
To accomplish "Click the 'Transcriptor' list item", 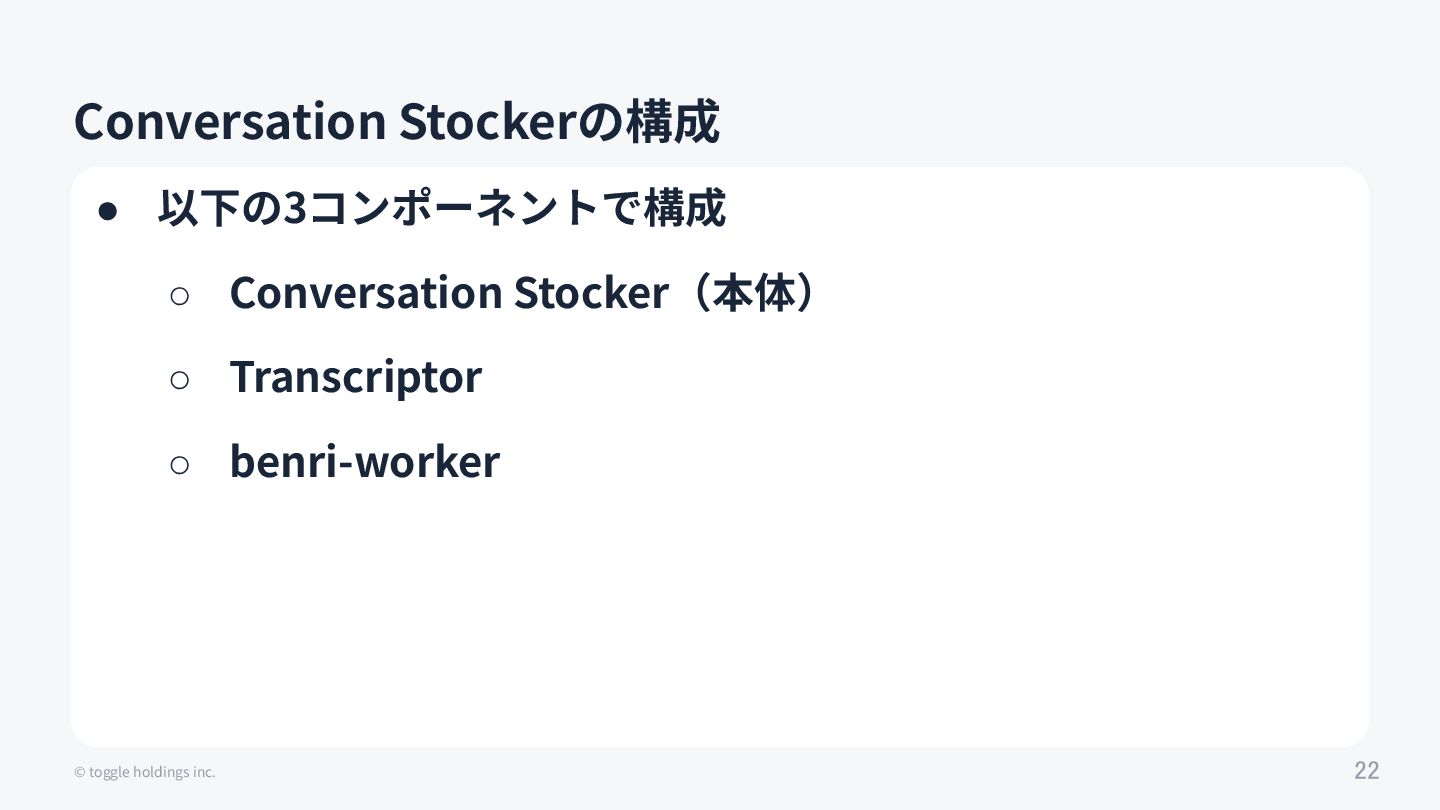I will pyautogui.click(x=355, y=377).
